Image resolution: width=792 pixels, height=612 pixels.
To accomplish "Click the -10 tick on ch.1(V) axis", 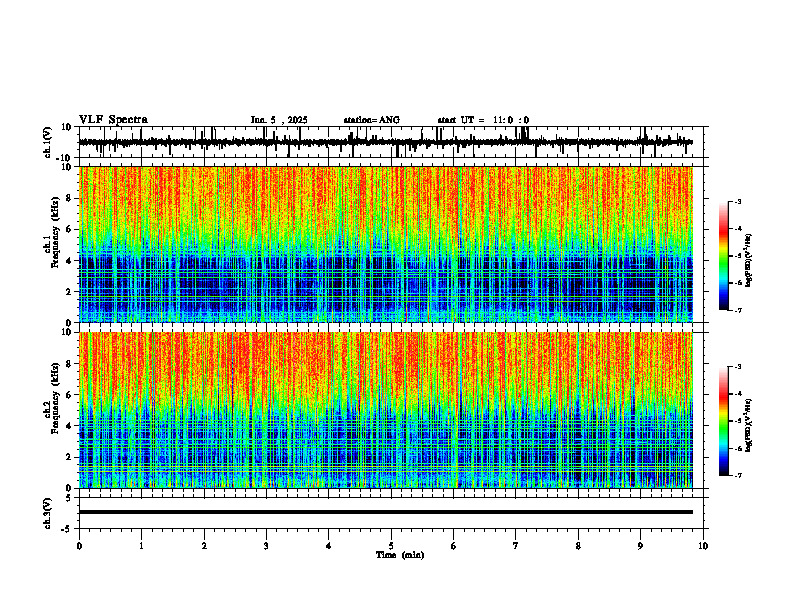I will [x=65, y=158].
